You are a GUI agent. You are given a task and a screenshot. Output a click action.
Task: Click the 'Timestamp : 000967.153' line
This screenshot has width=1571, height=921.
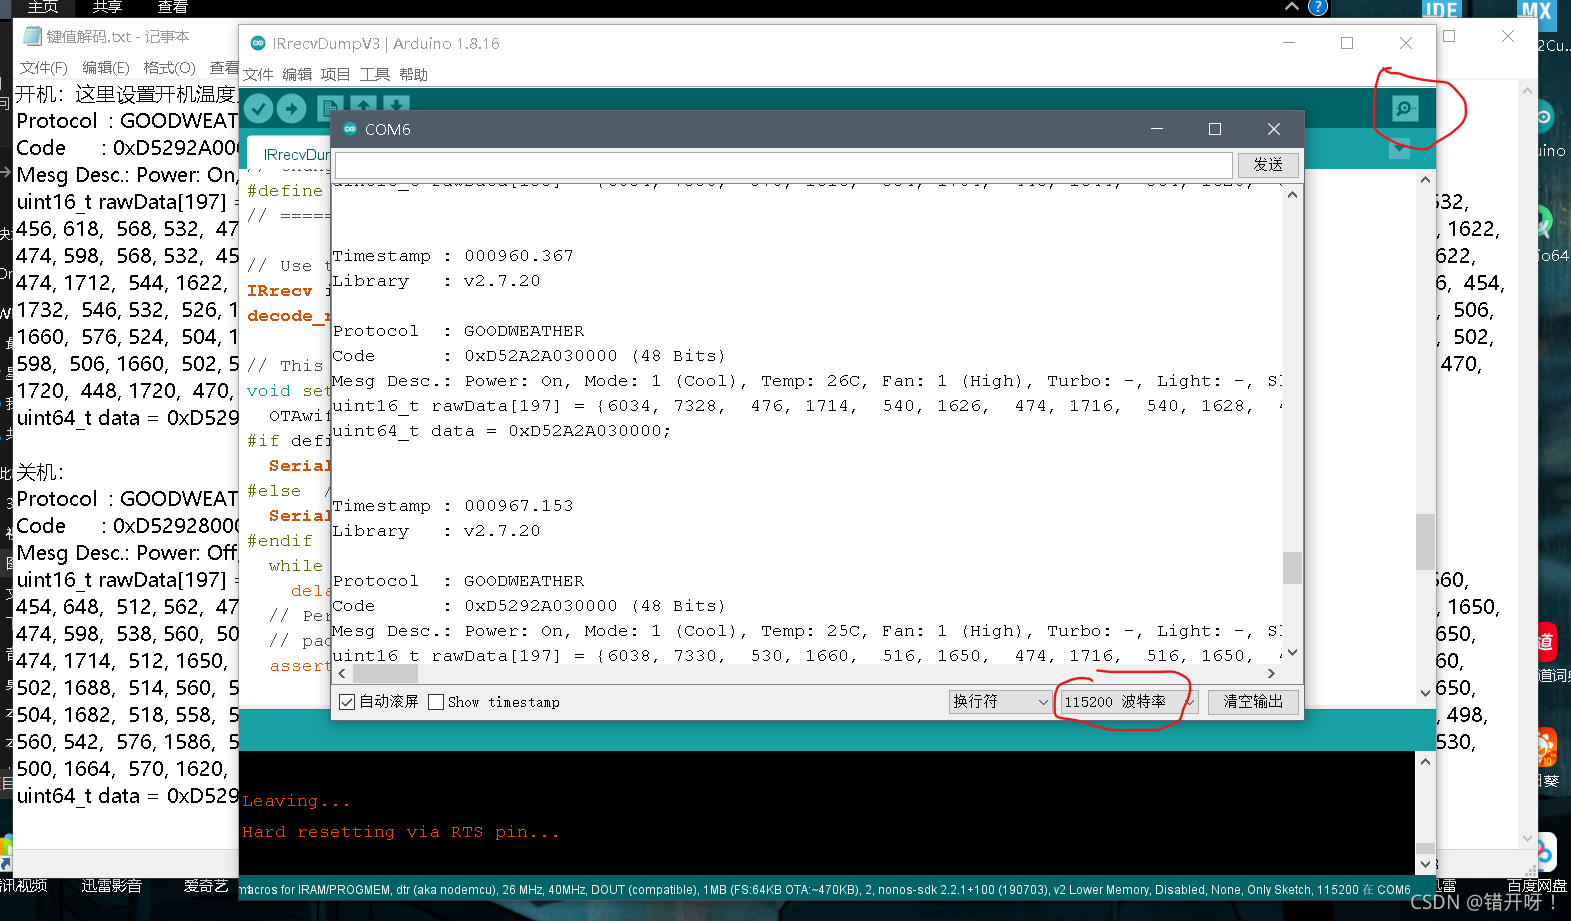tap(453, 506)
